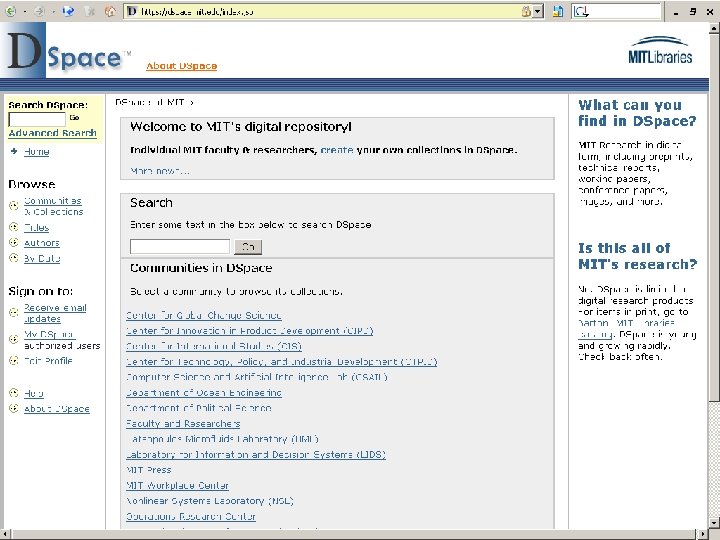Expand the address bar URL dropdown
Image resolution: width=720 pixels, height=540 pixels.
click(x=538, y=11)
